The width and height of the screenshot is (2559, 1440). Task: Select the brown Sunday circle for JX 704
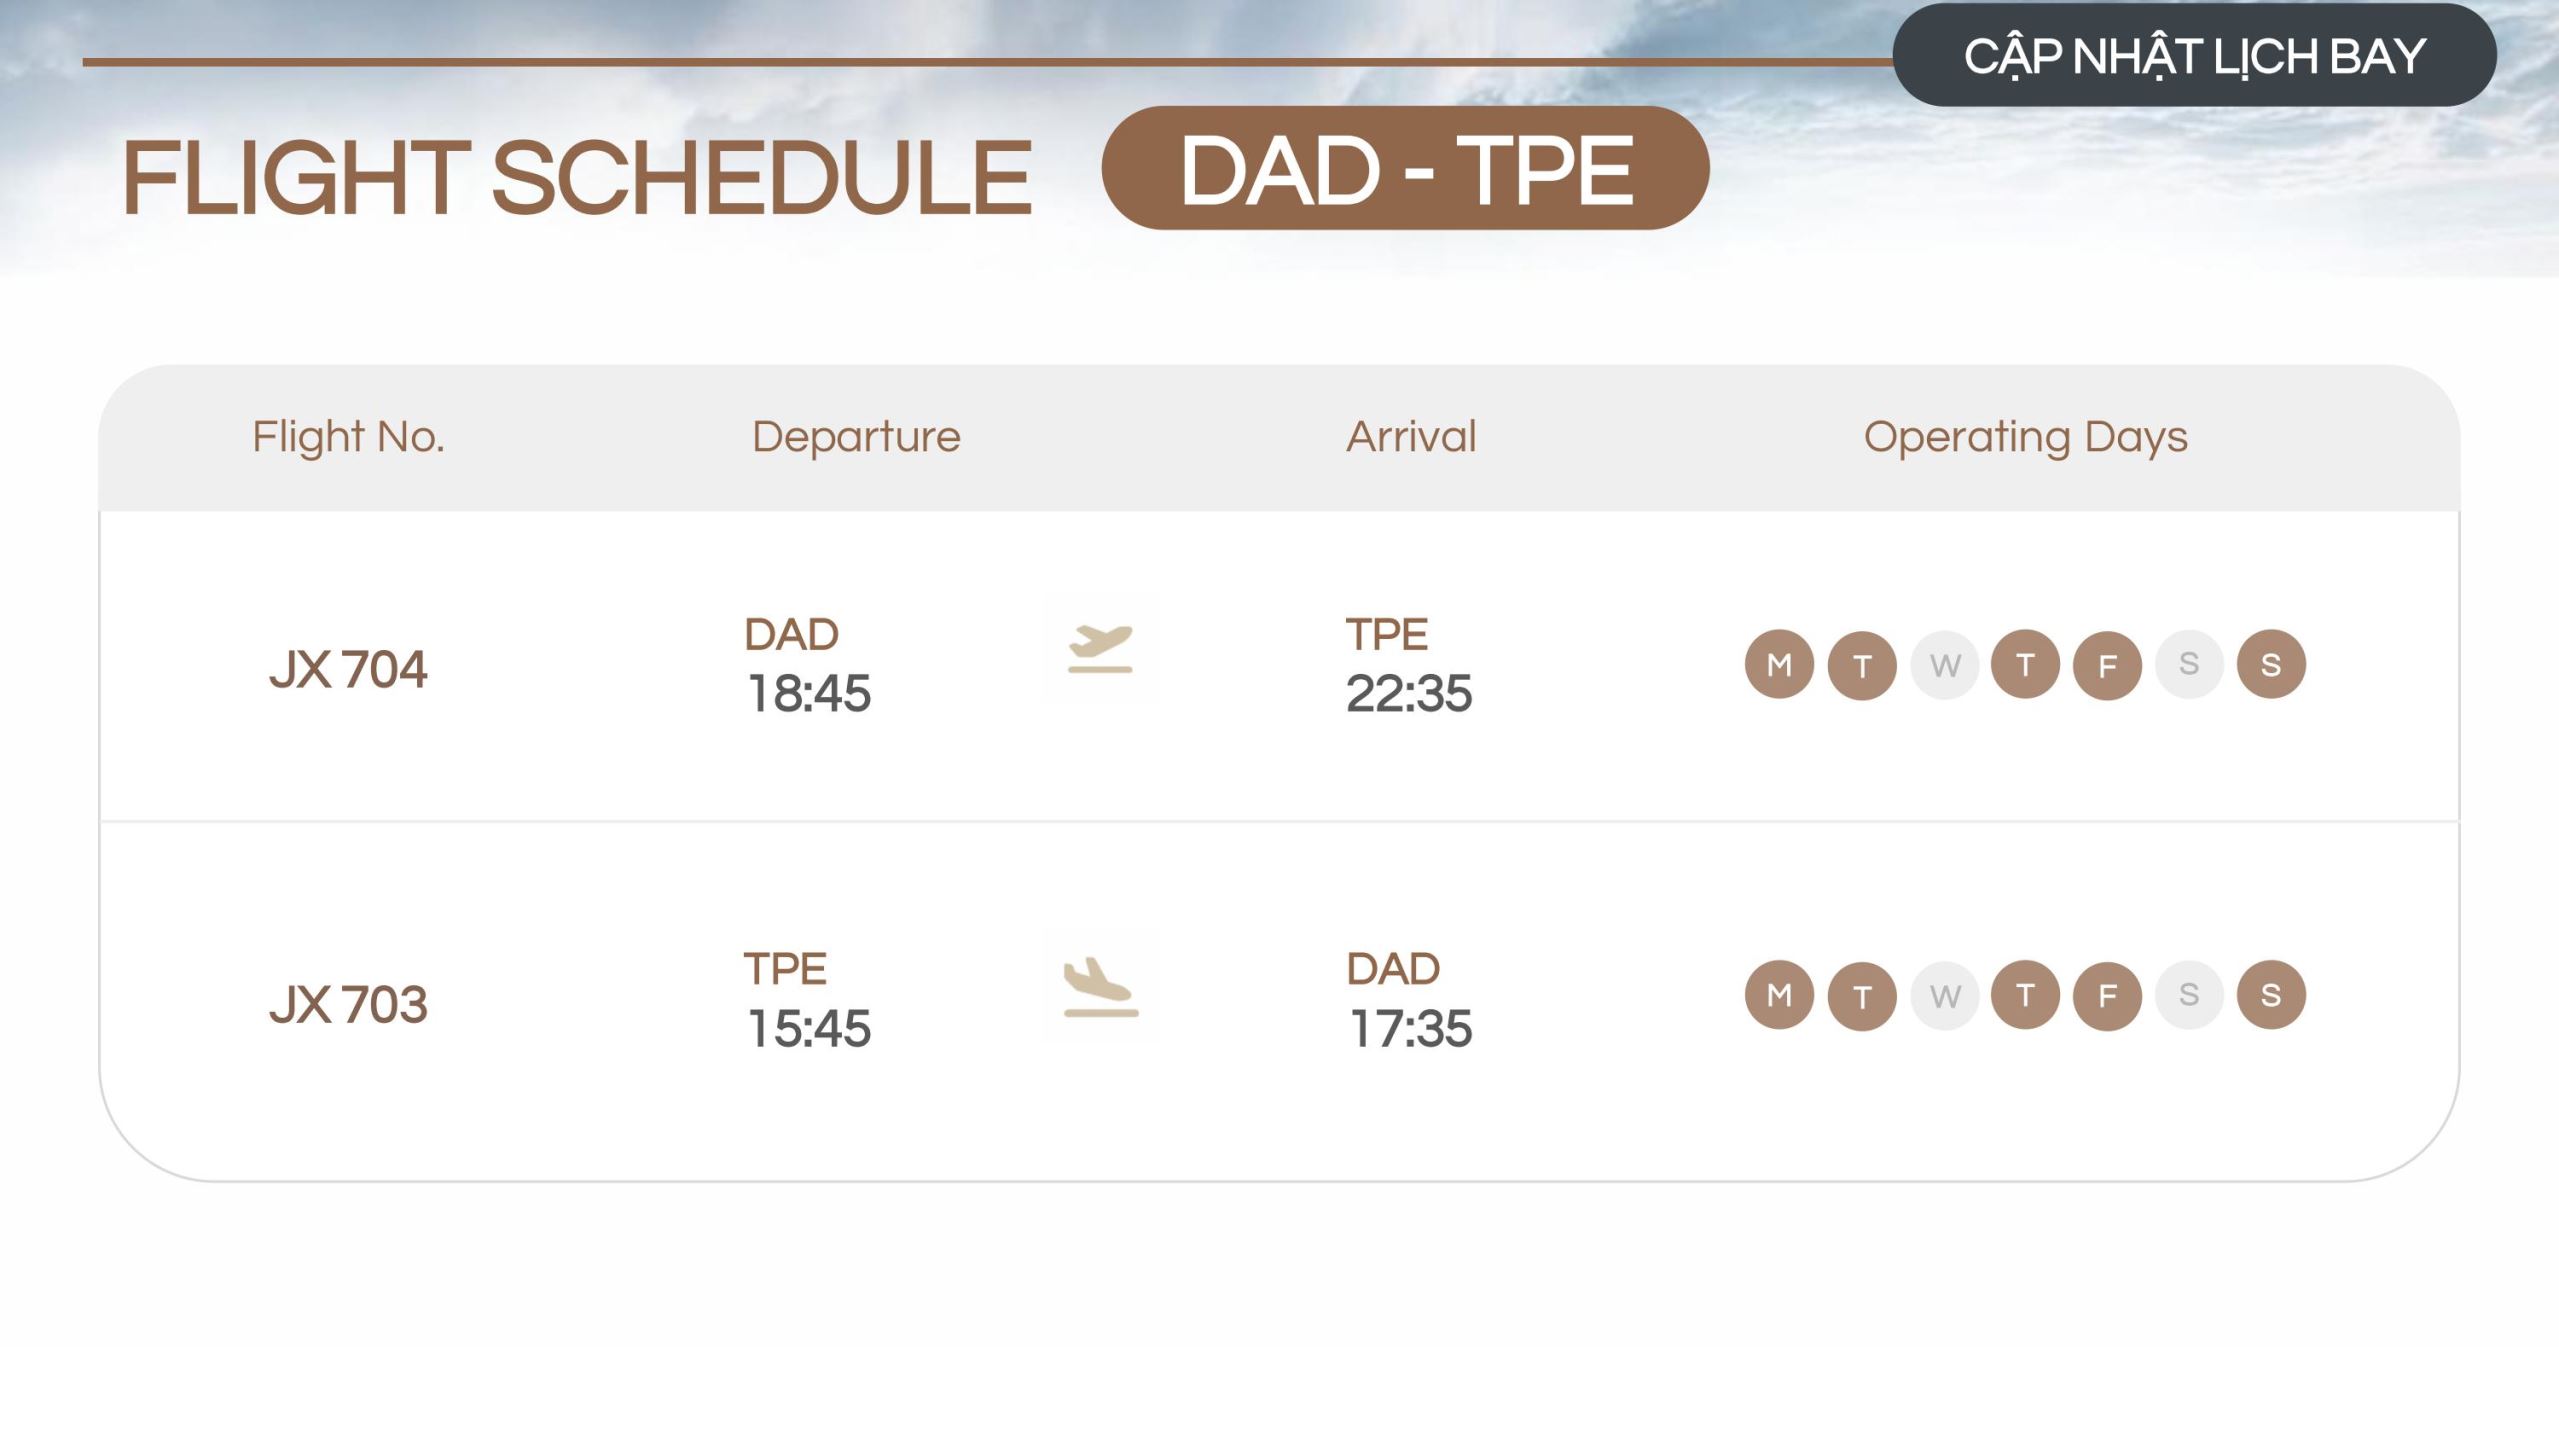point(2271,664)
